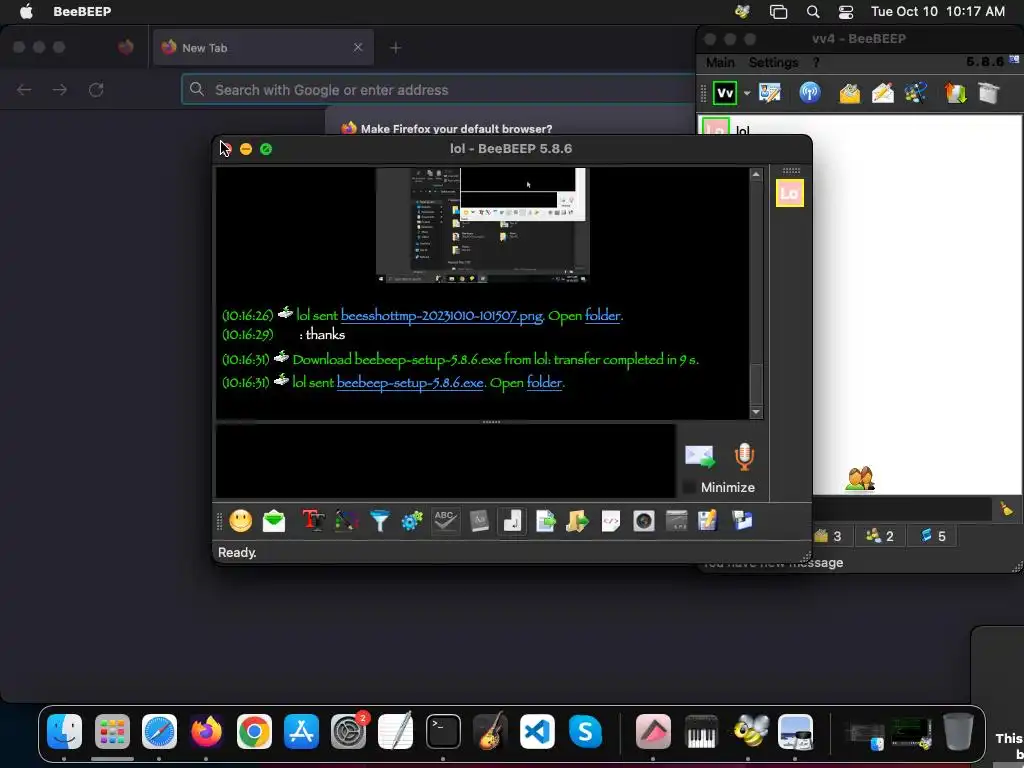Click the Firefox reload button

[96, 90]
